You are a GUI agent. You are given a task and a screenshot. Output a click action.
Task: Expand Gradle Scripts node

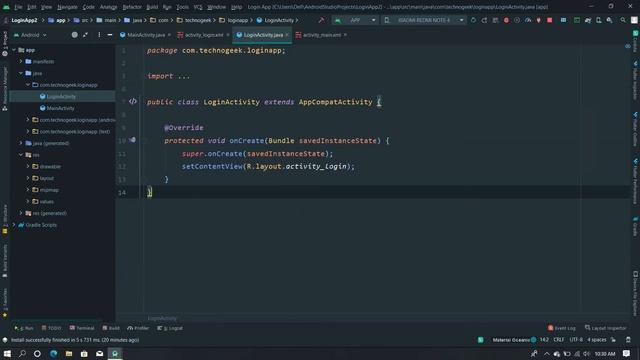coord(14,225)
